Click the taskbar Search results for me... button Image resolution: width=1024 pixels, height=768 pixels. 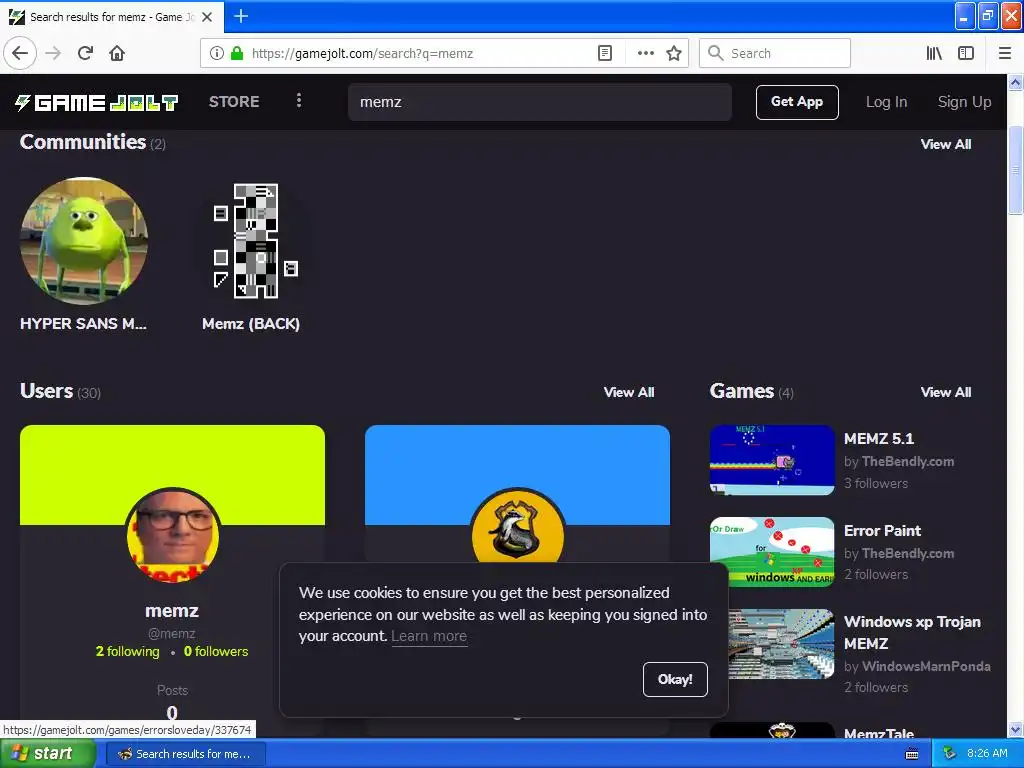[x=186, y=754]
